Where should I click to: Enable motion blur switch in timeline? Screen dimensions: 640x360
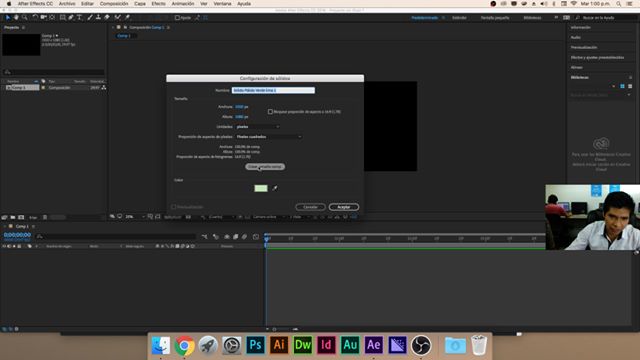point(244,237)
